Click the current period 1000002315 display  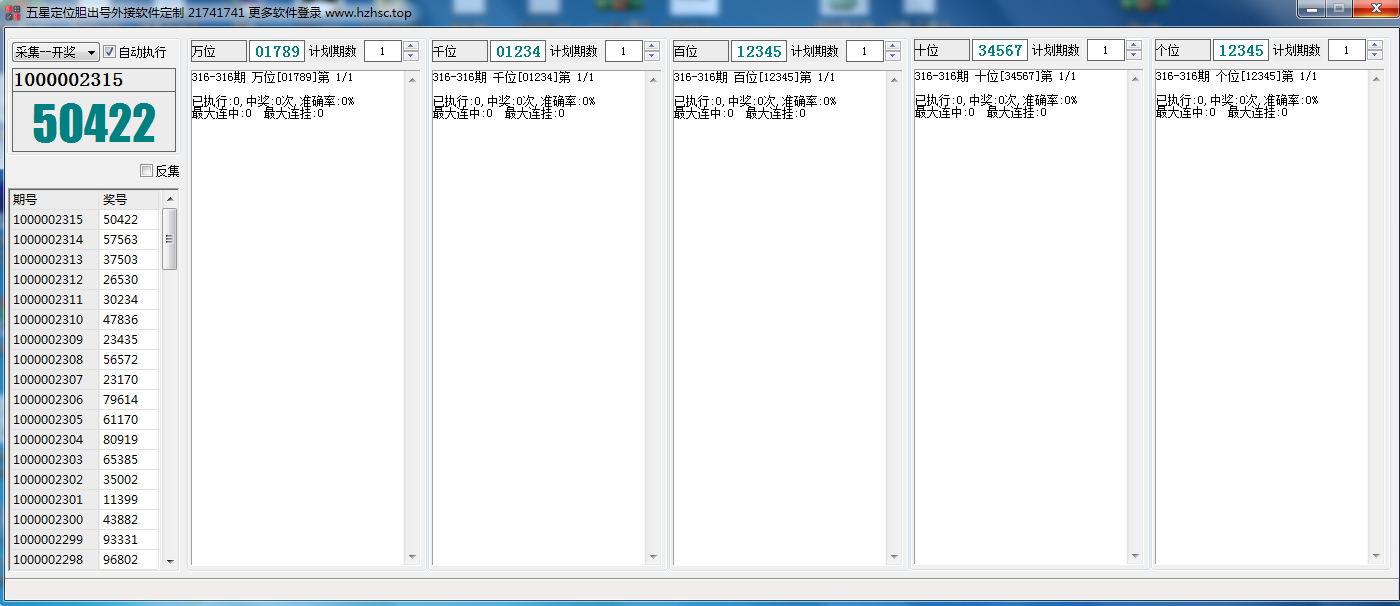click(x=94, y=80)
